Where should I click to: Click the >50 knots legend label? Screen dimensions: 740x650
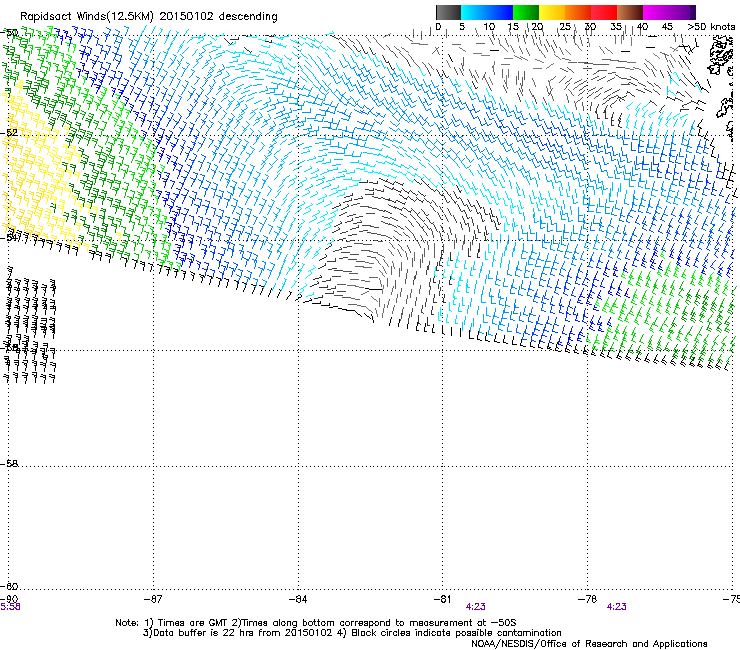pyautogui.click(x=711, y=27)
